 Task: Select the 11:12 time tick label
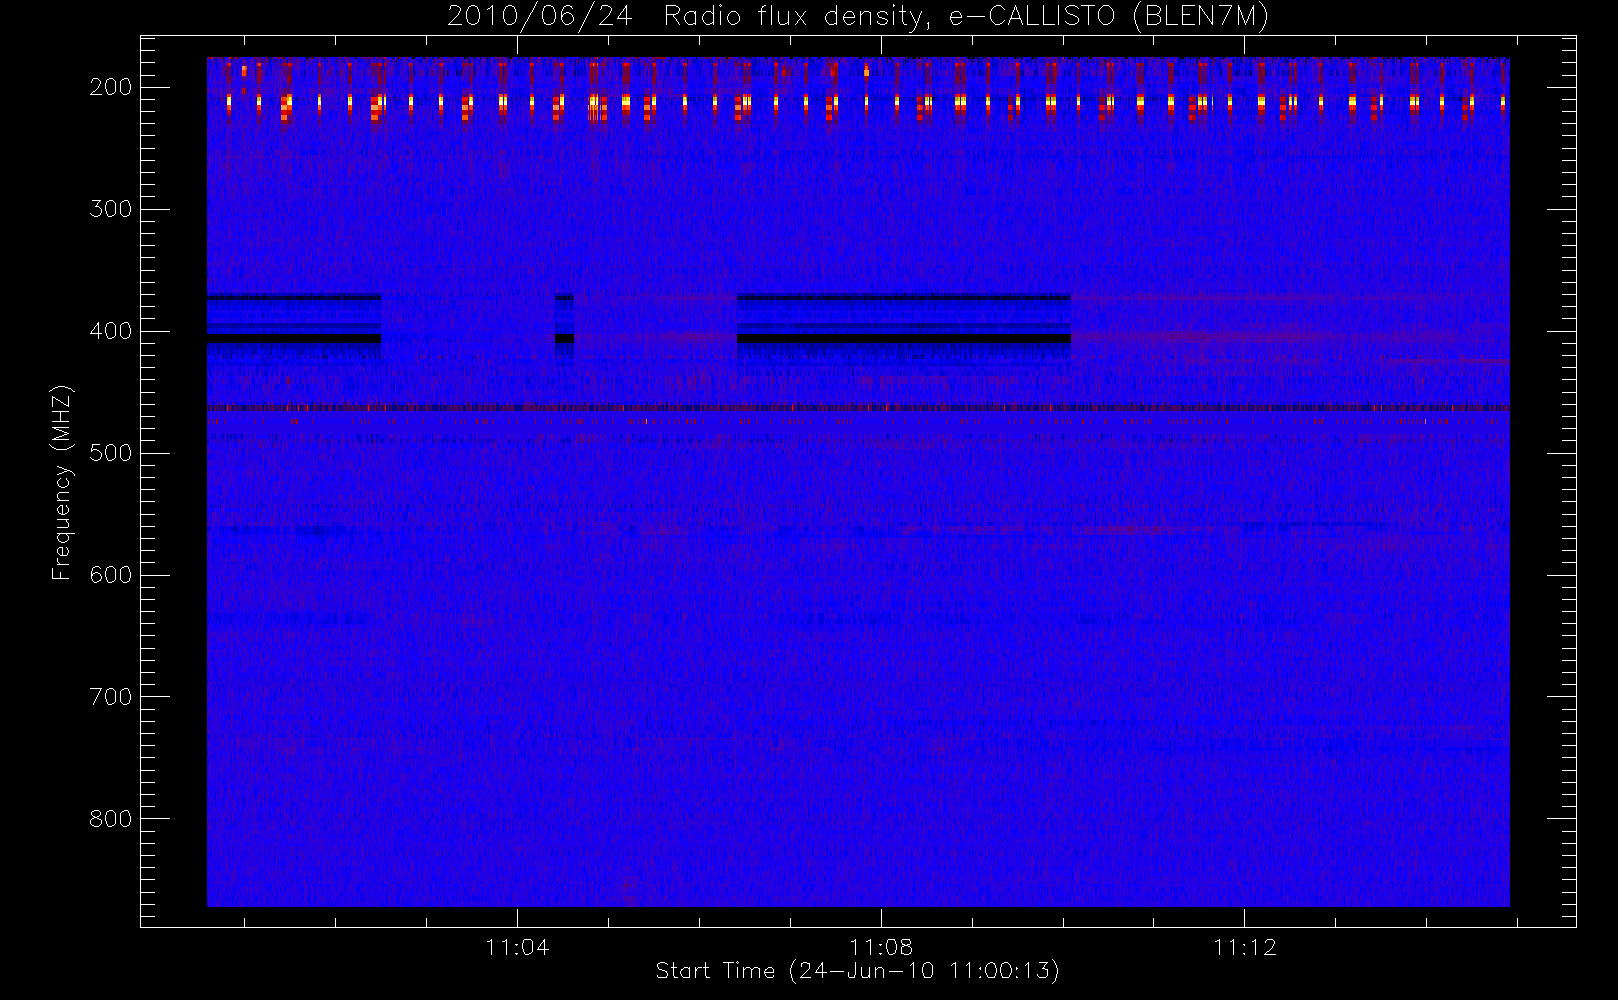(x=1245, y=947)
